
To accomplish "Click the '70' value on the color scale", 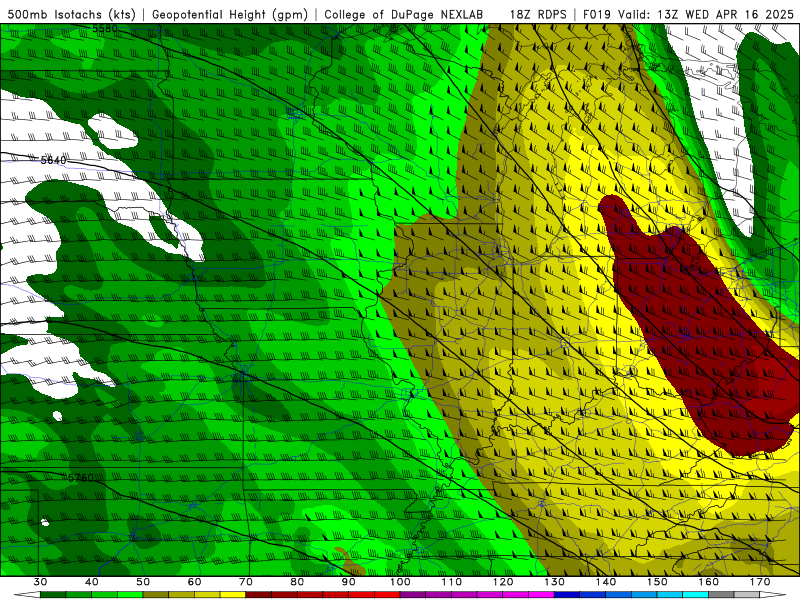I will pyautogui.click(x=246, y=582).
